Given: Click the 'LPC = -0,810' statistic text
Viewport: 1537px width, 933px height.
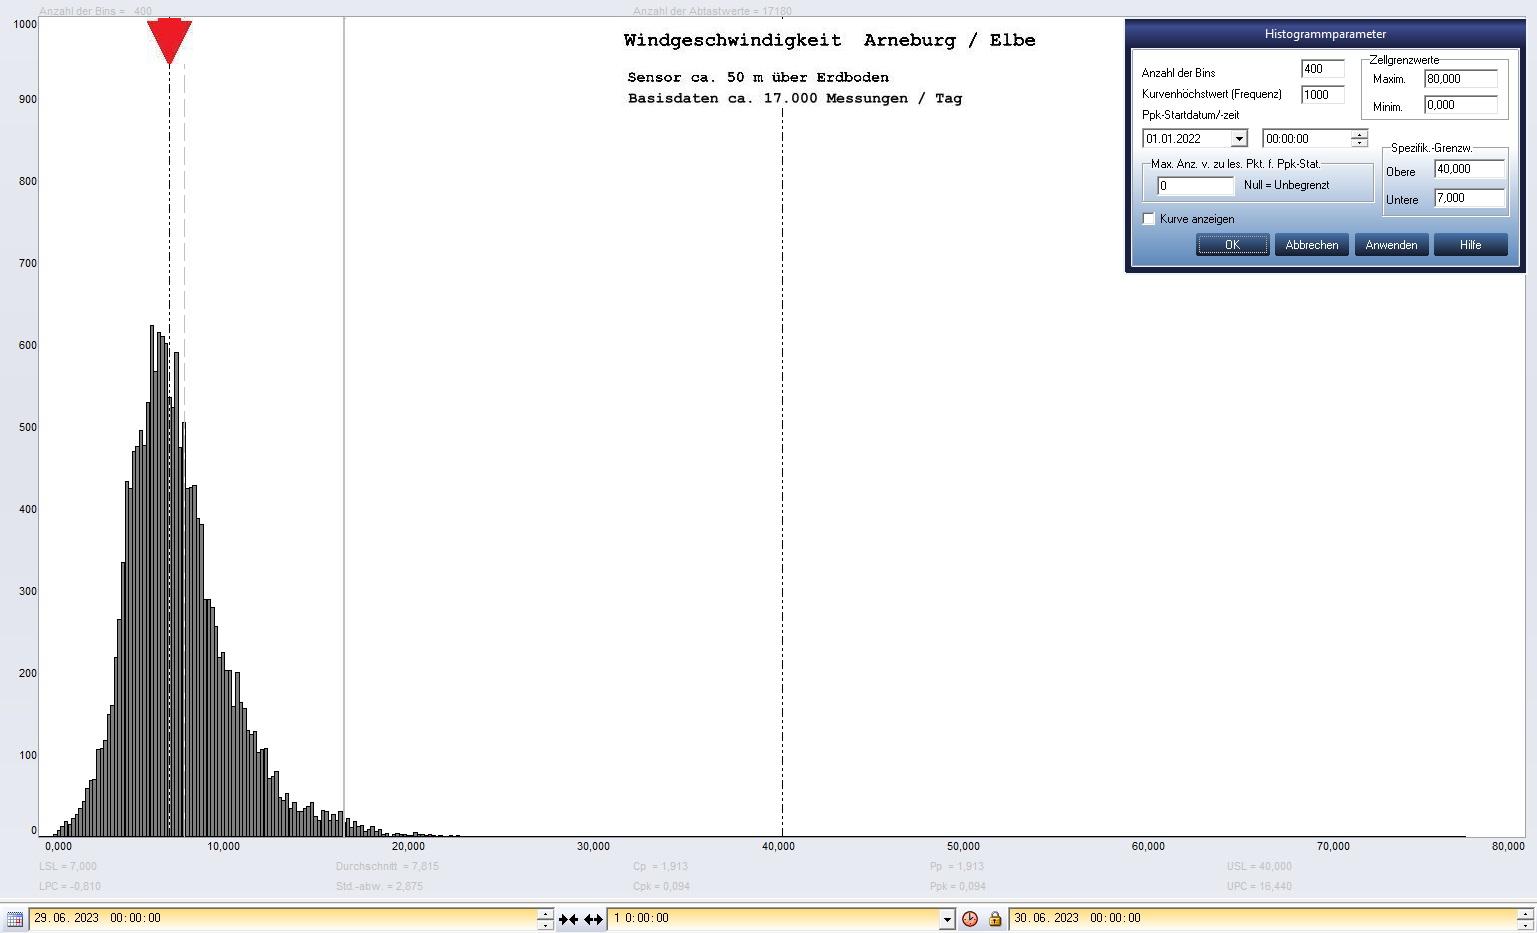Looking at the screenshot, I should pos(70,886).
